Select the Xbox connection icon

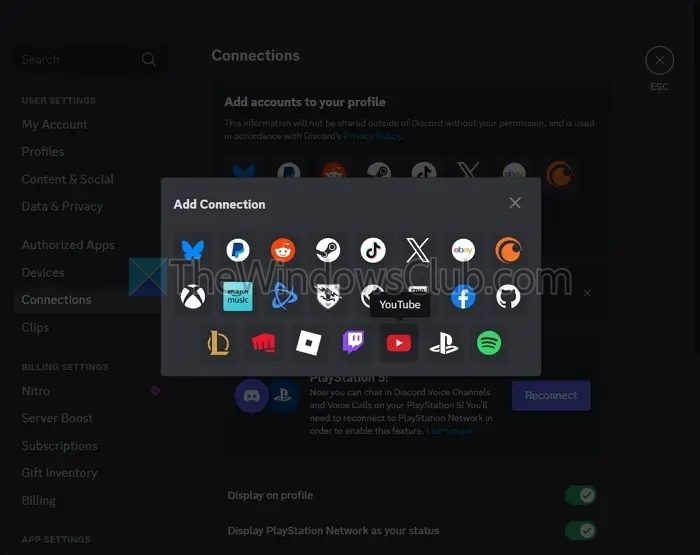[193, 296]
